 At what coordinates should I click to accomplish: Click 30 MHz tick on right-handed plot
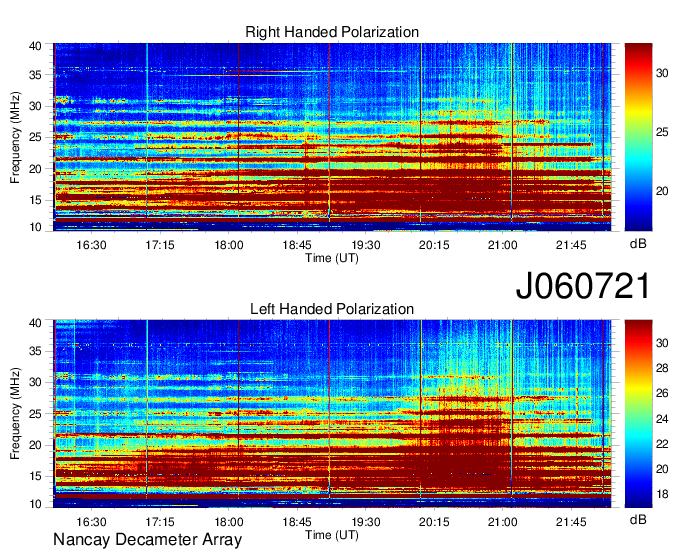click(36, 106)
